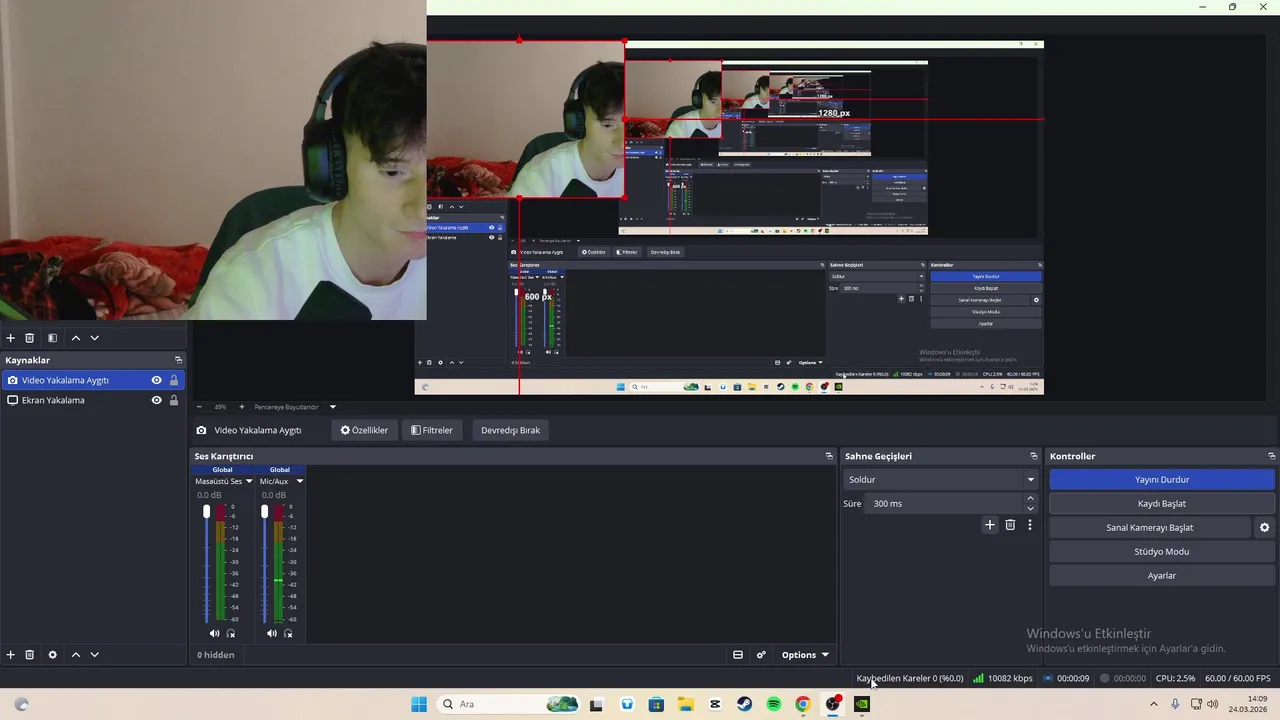Move source up in Kaynaklar toolbar
The image size is (1280, 720).
pos(75,655)
